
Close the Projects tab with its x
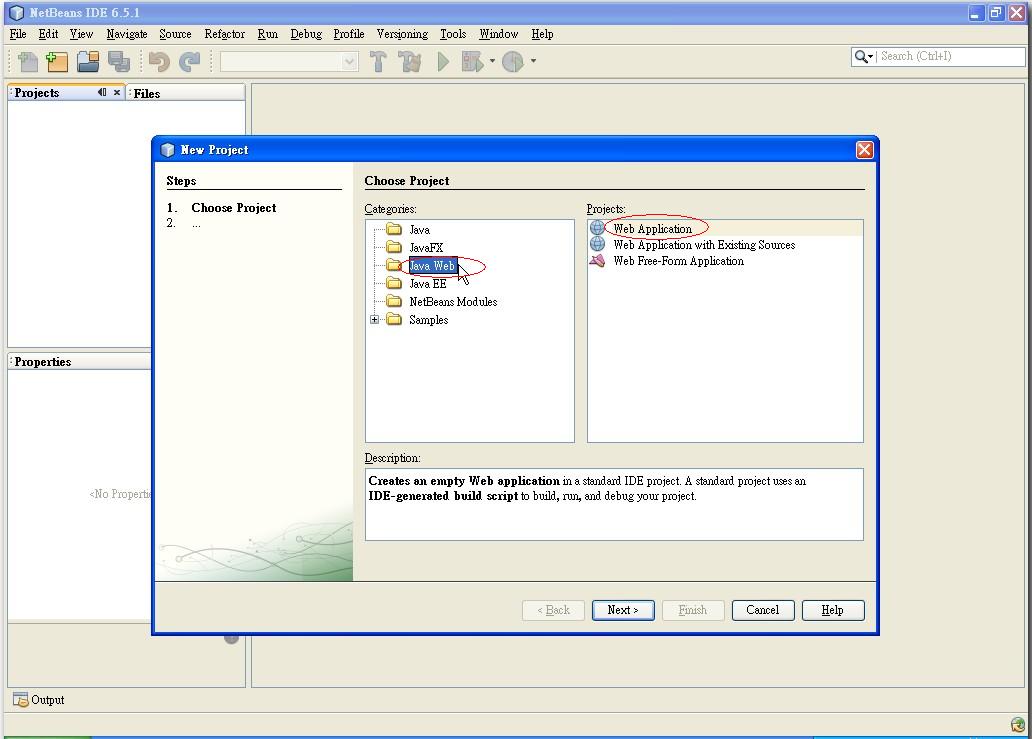[116, 92]
